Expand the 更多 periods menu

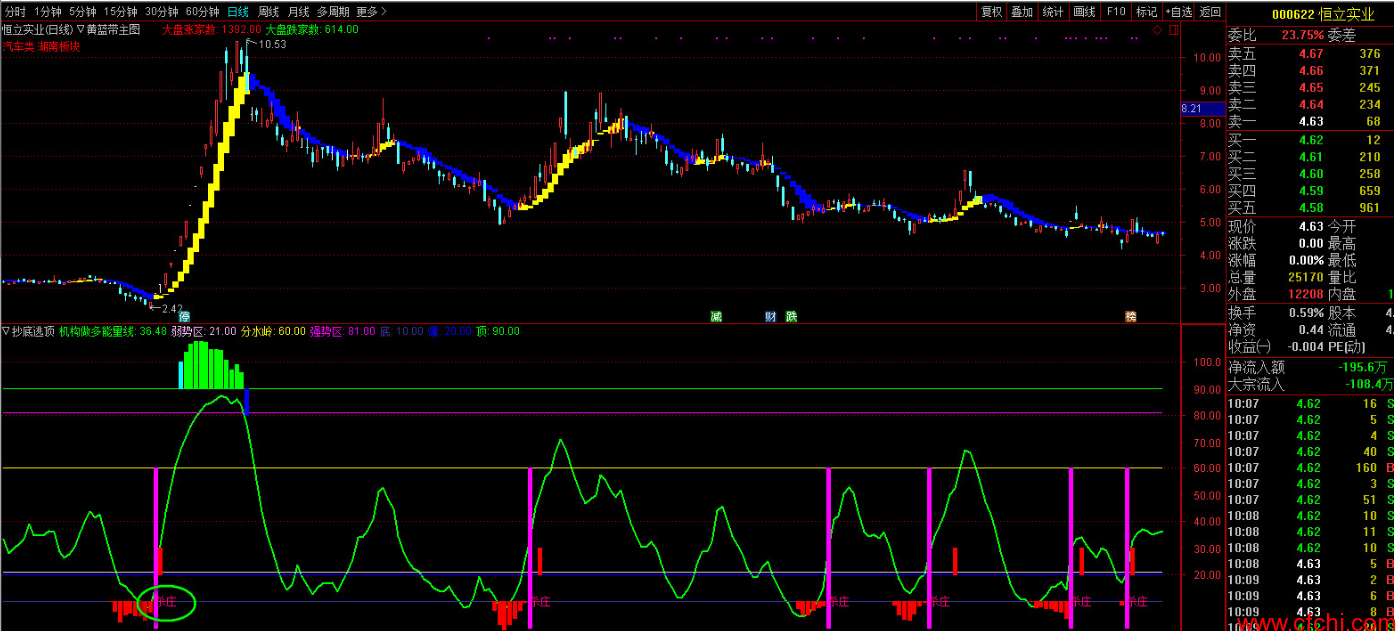[371, 12]
